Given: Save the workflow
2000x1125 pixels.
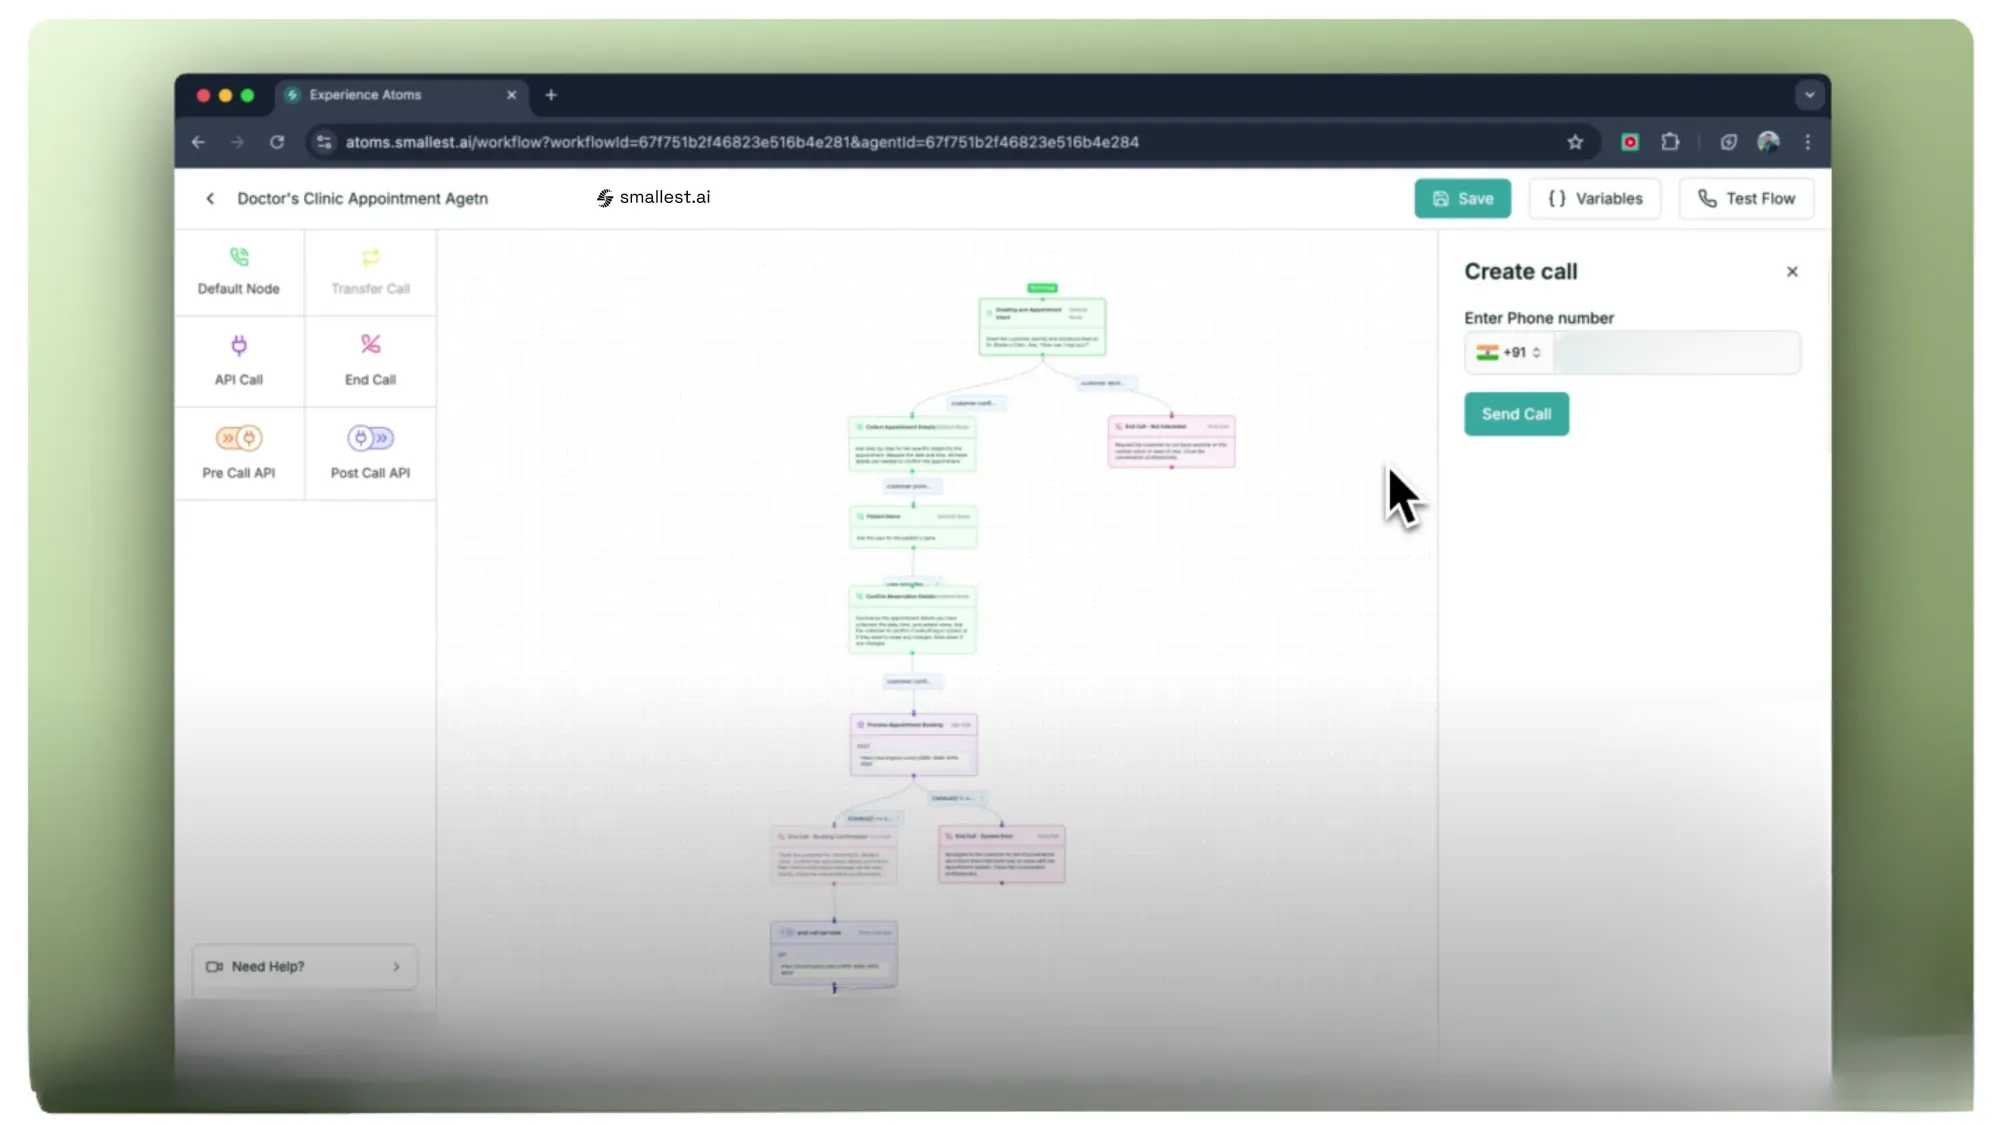Looking at the screenshot, I should (1462, 199).
